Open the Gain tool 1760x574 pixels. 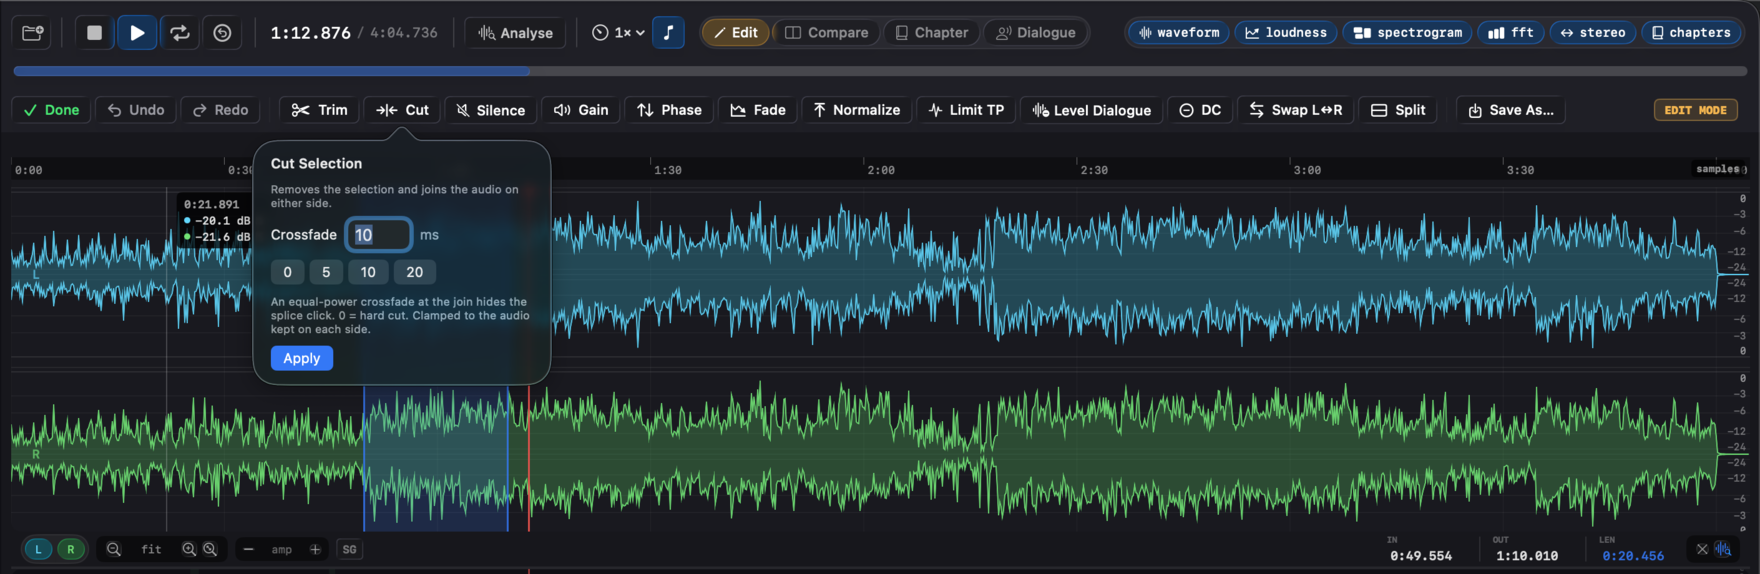(x=581, y=110)
